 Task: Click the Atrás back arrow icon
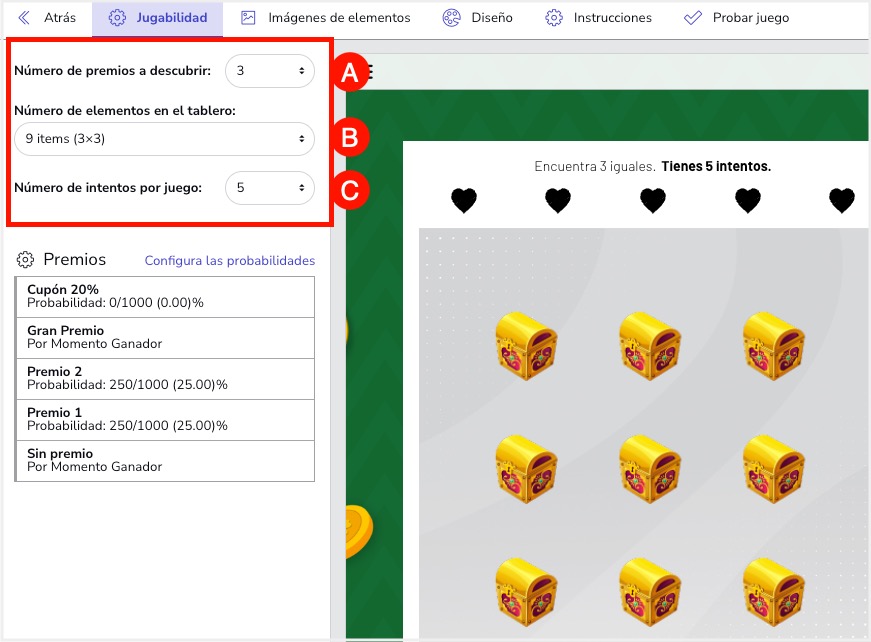(24, 18)
